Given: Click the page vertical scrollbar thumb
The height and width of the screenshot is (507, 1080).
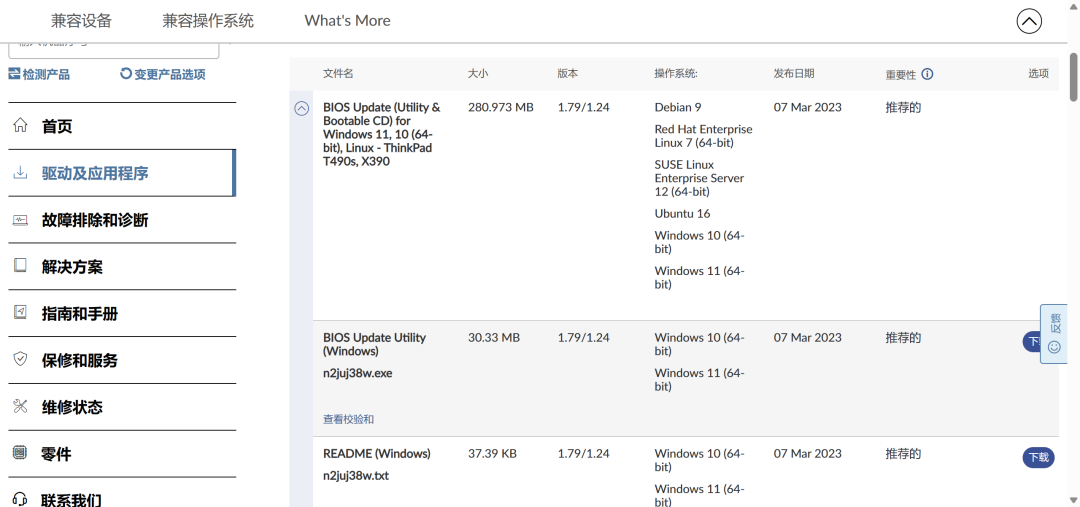Looking at the screenshot, I should click(x=1074, y=76).
